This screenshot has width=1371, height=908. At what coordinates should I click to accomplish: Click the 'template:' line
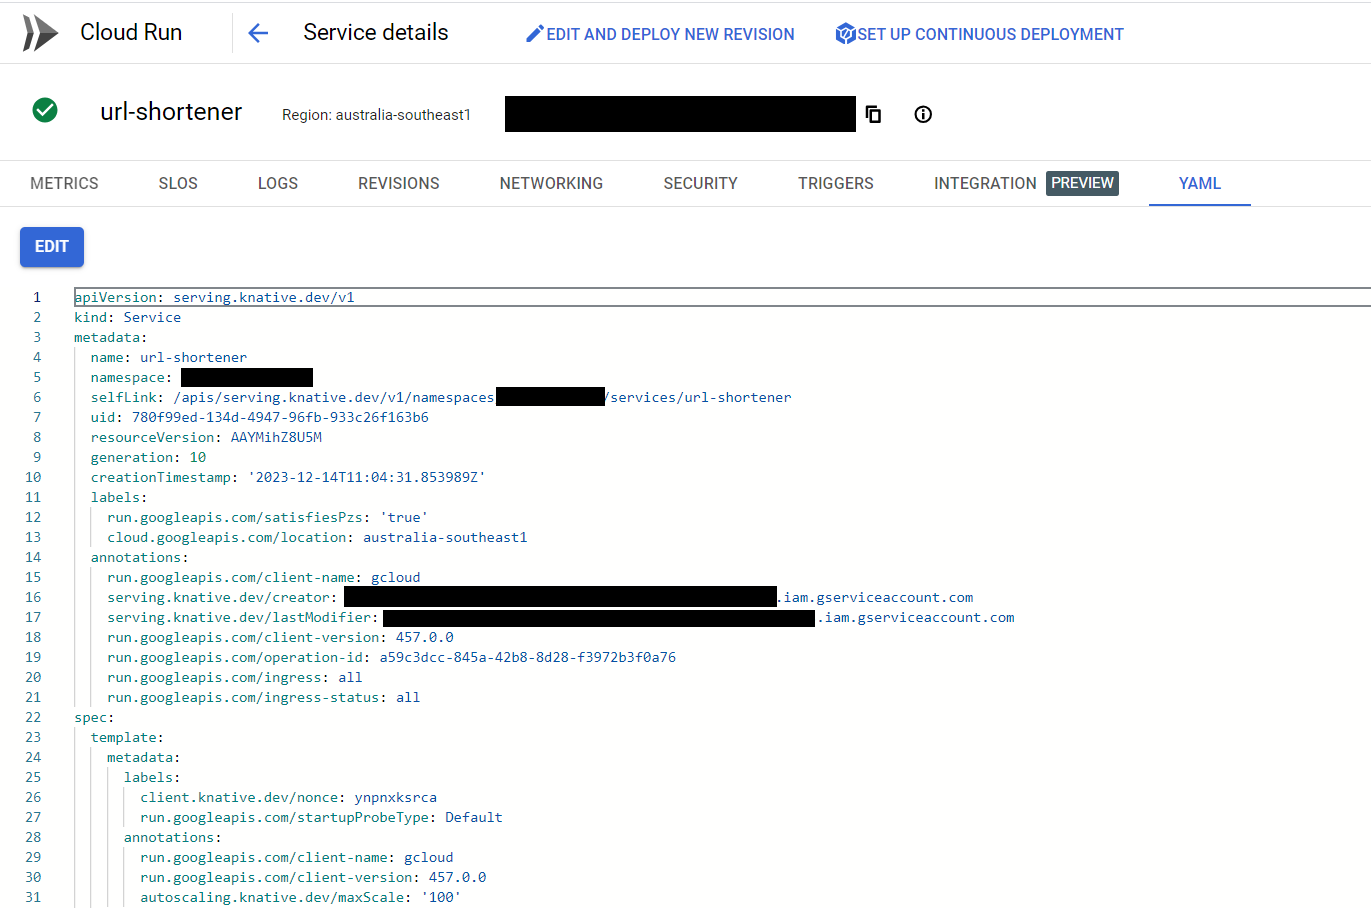pos(127,737)
